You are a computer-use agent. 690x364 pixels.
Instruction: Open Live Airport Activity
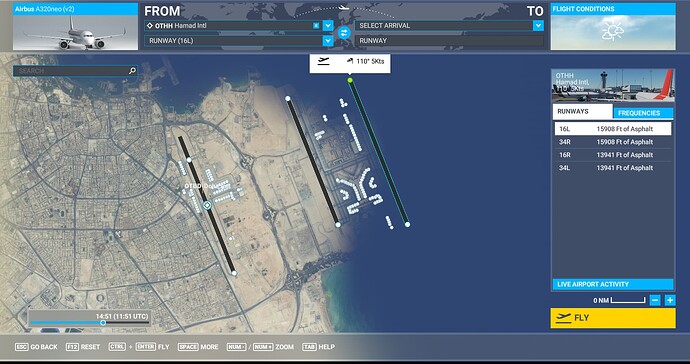coord(613,284)
